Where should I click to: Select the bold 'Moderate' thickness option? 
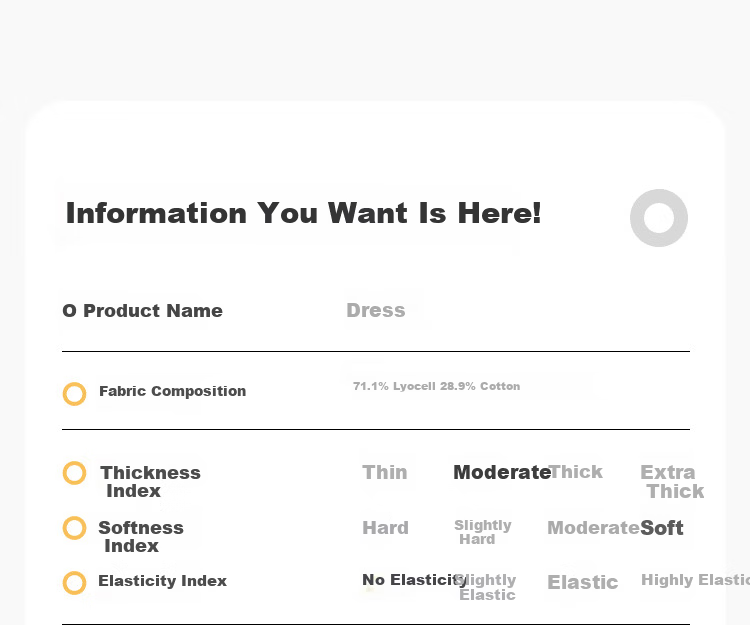pyautogui.click(x=502, y=472)
